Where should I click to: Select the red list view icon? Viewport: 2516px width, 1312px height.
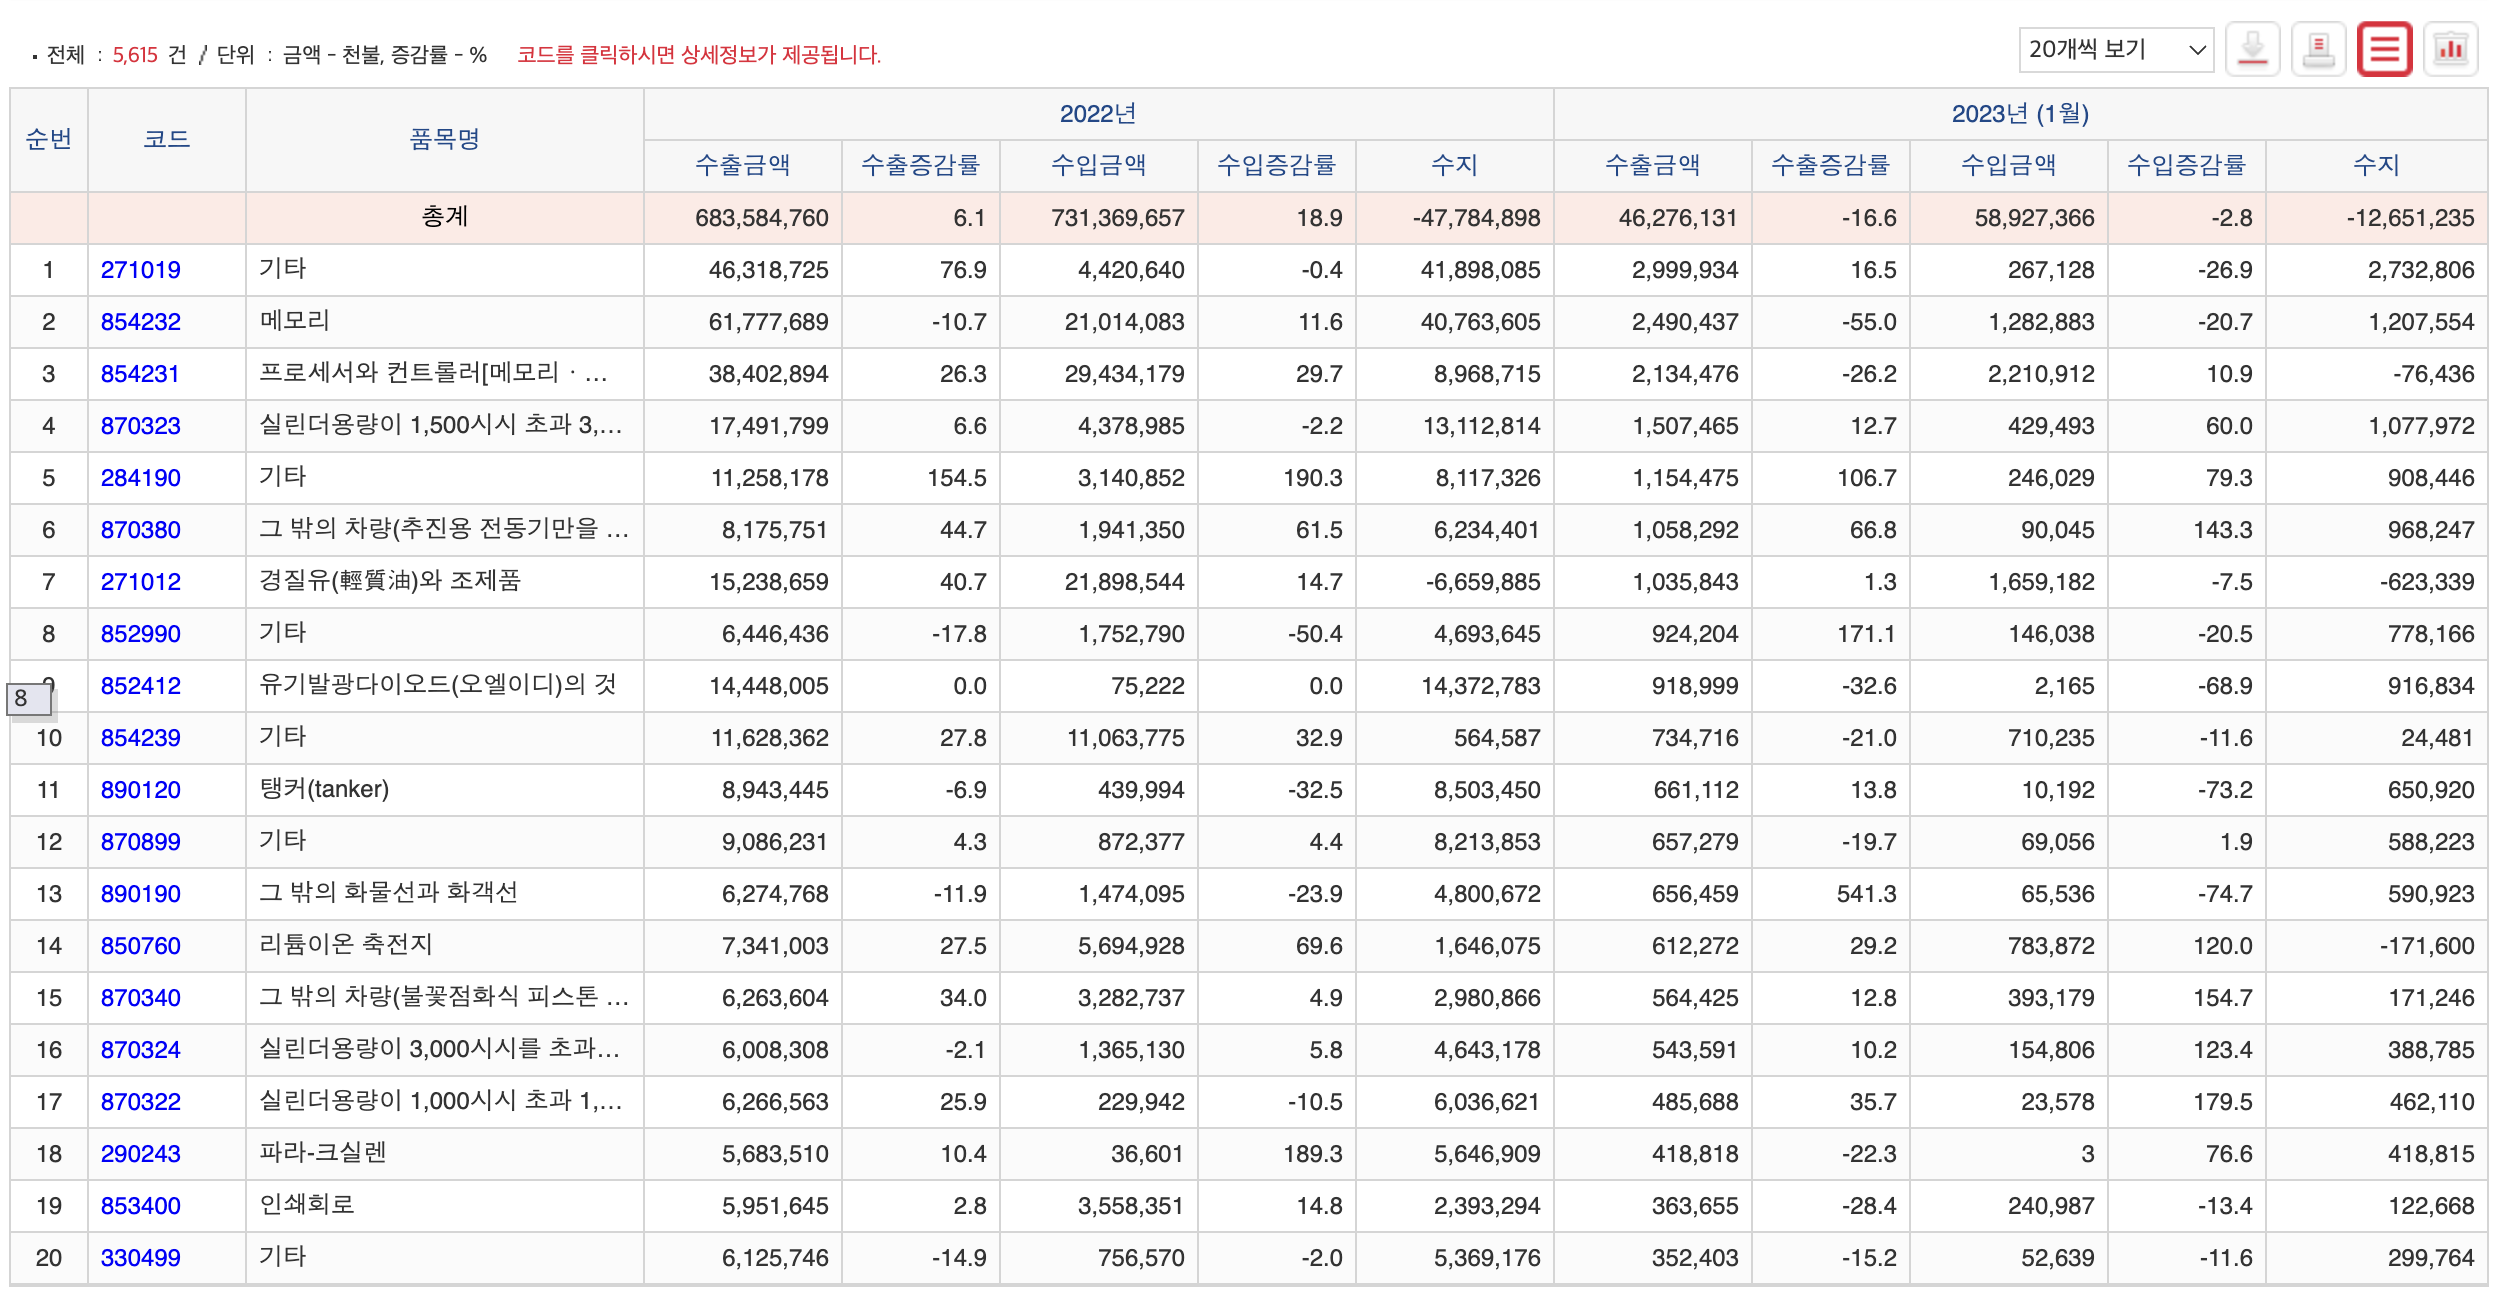tap(2384, 49)
